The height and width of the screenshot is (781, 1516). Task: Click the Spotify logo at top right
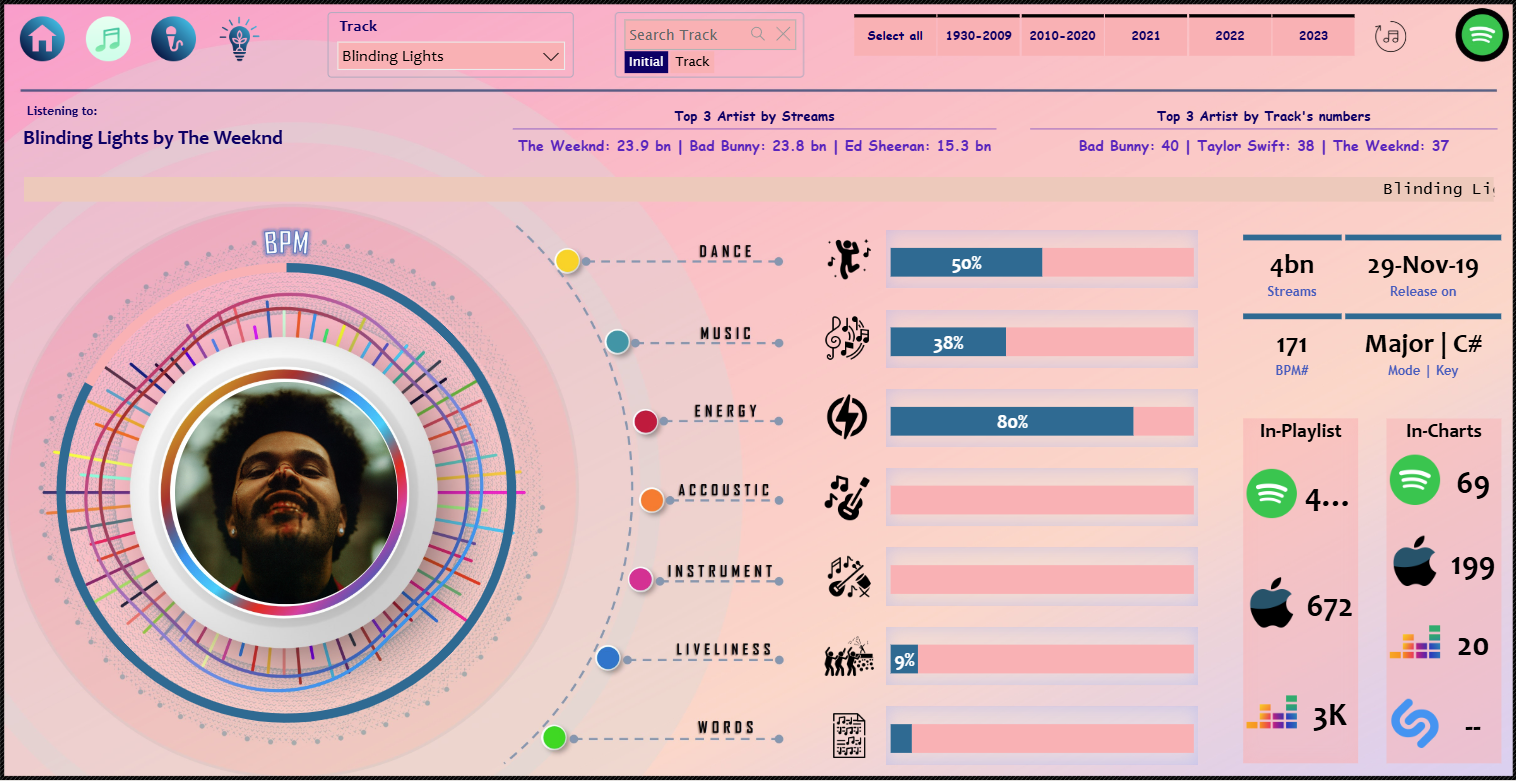point(1482,35)
